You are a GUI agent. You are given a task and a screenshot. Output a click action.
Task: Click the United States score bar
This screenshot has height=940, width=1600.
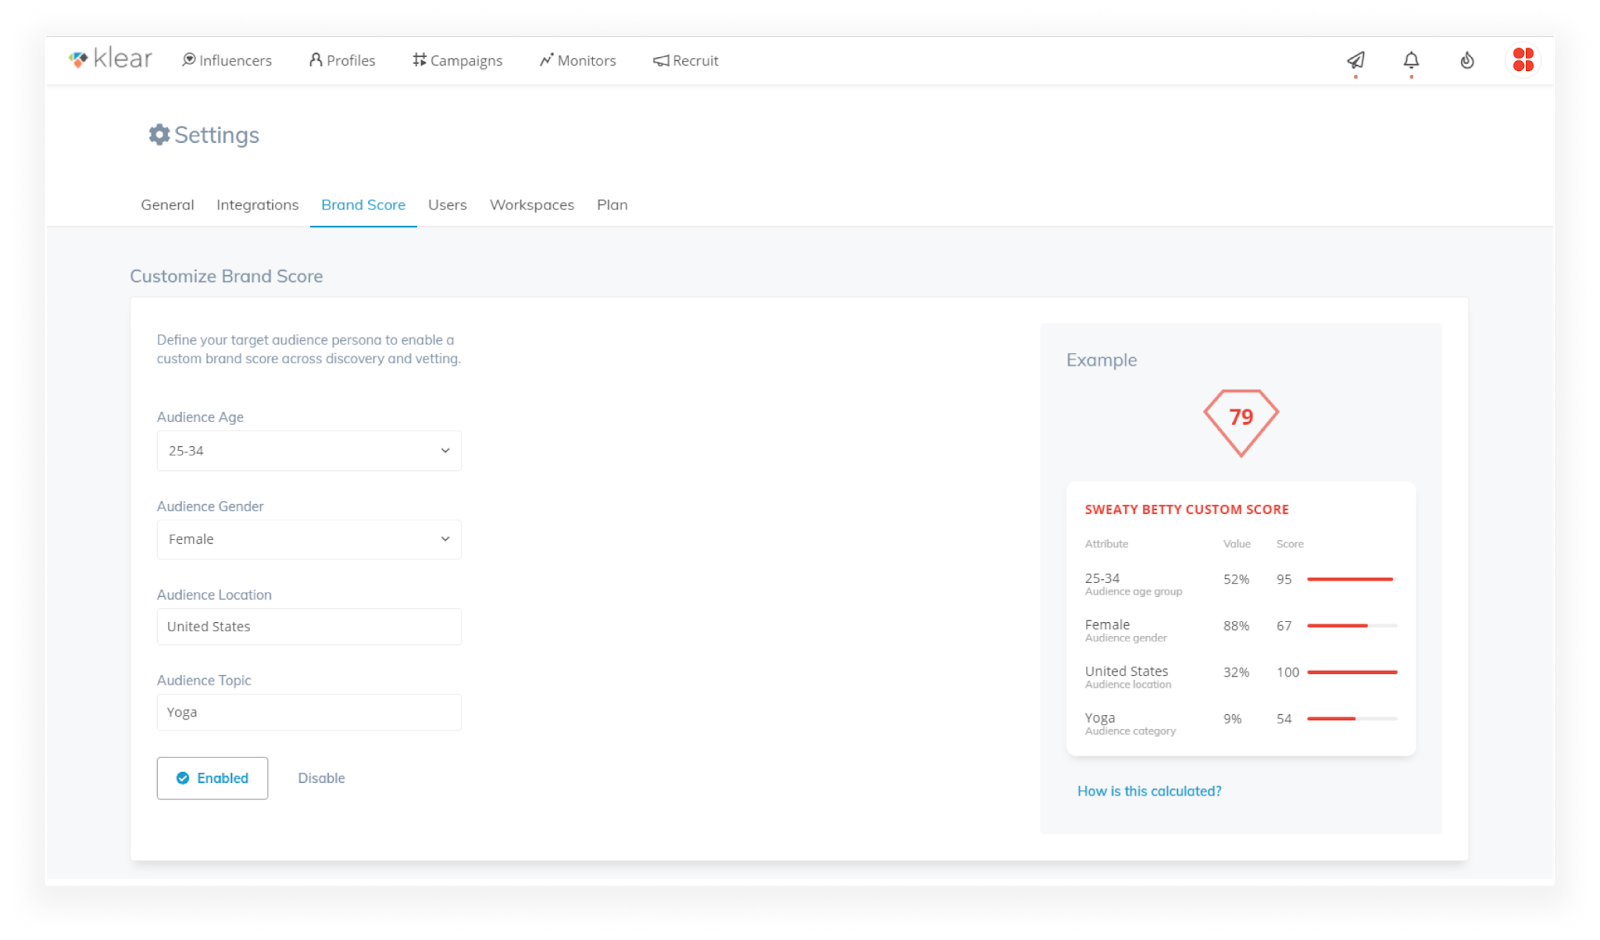(1352, 672)
